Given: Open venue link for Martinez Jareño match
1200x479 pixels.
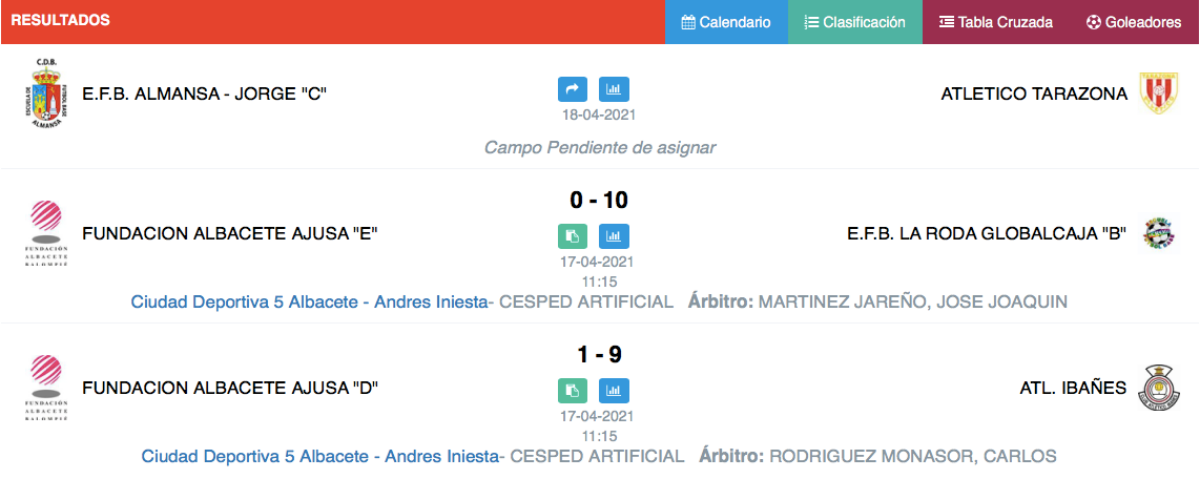Looking at the screenshot, I should 309,302.
